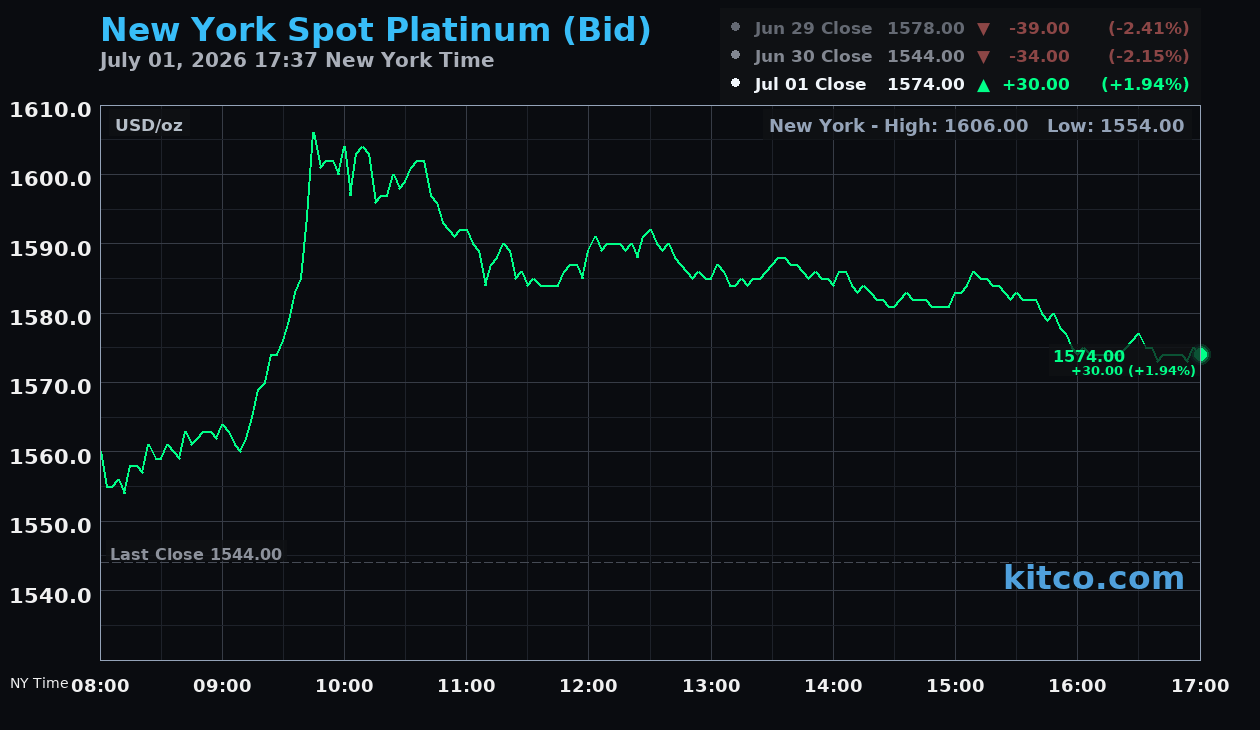The height and width of the screenshot is (730, 1260).
Task: Click the 1610.0 y-axis label
Action: (51, 109)
